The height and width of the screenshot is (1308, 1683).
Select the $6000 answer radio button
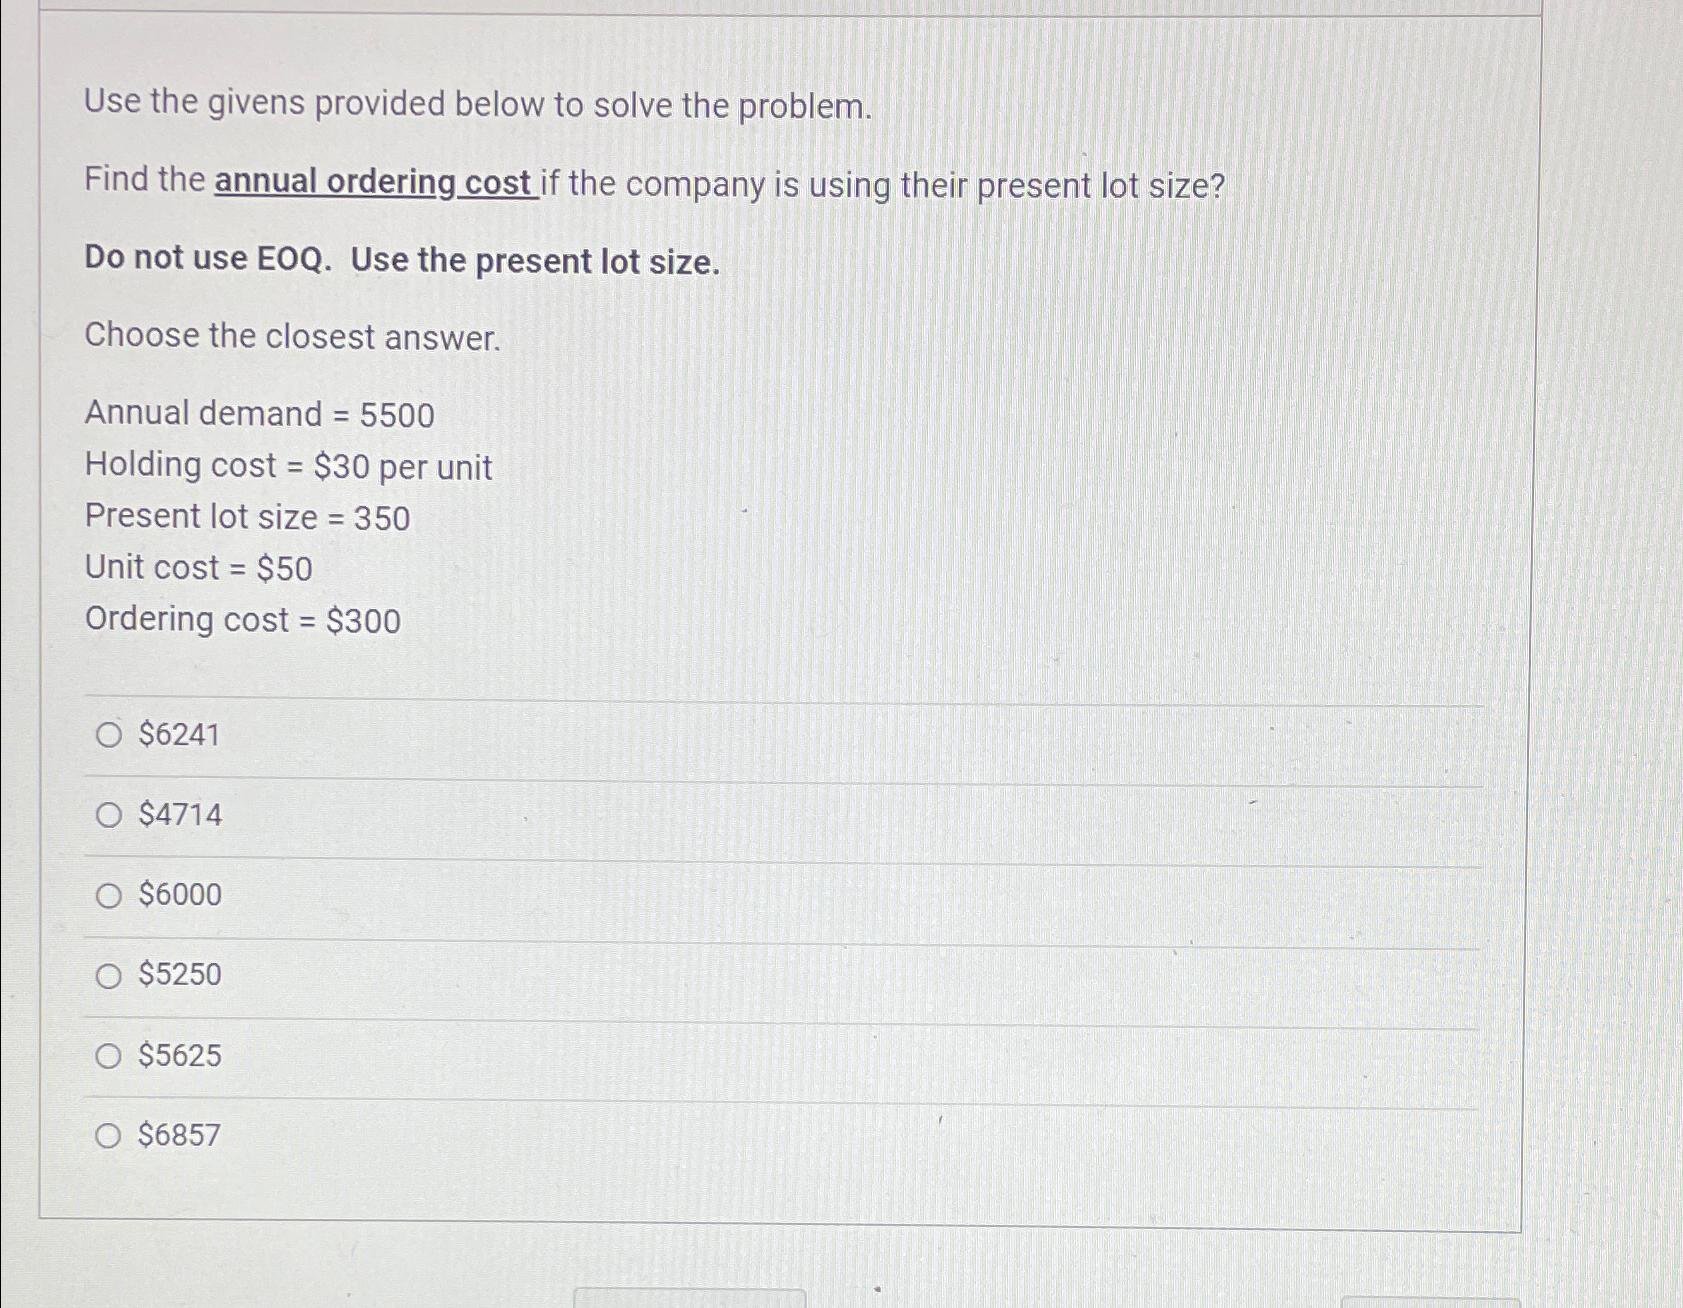pyautogui.click(x=110, y=896)
